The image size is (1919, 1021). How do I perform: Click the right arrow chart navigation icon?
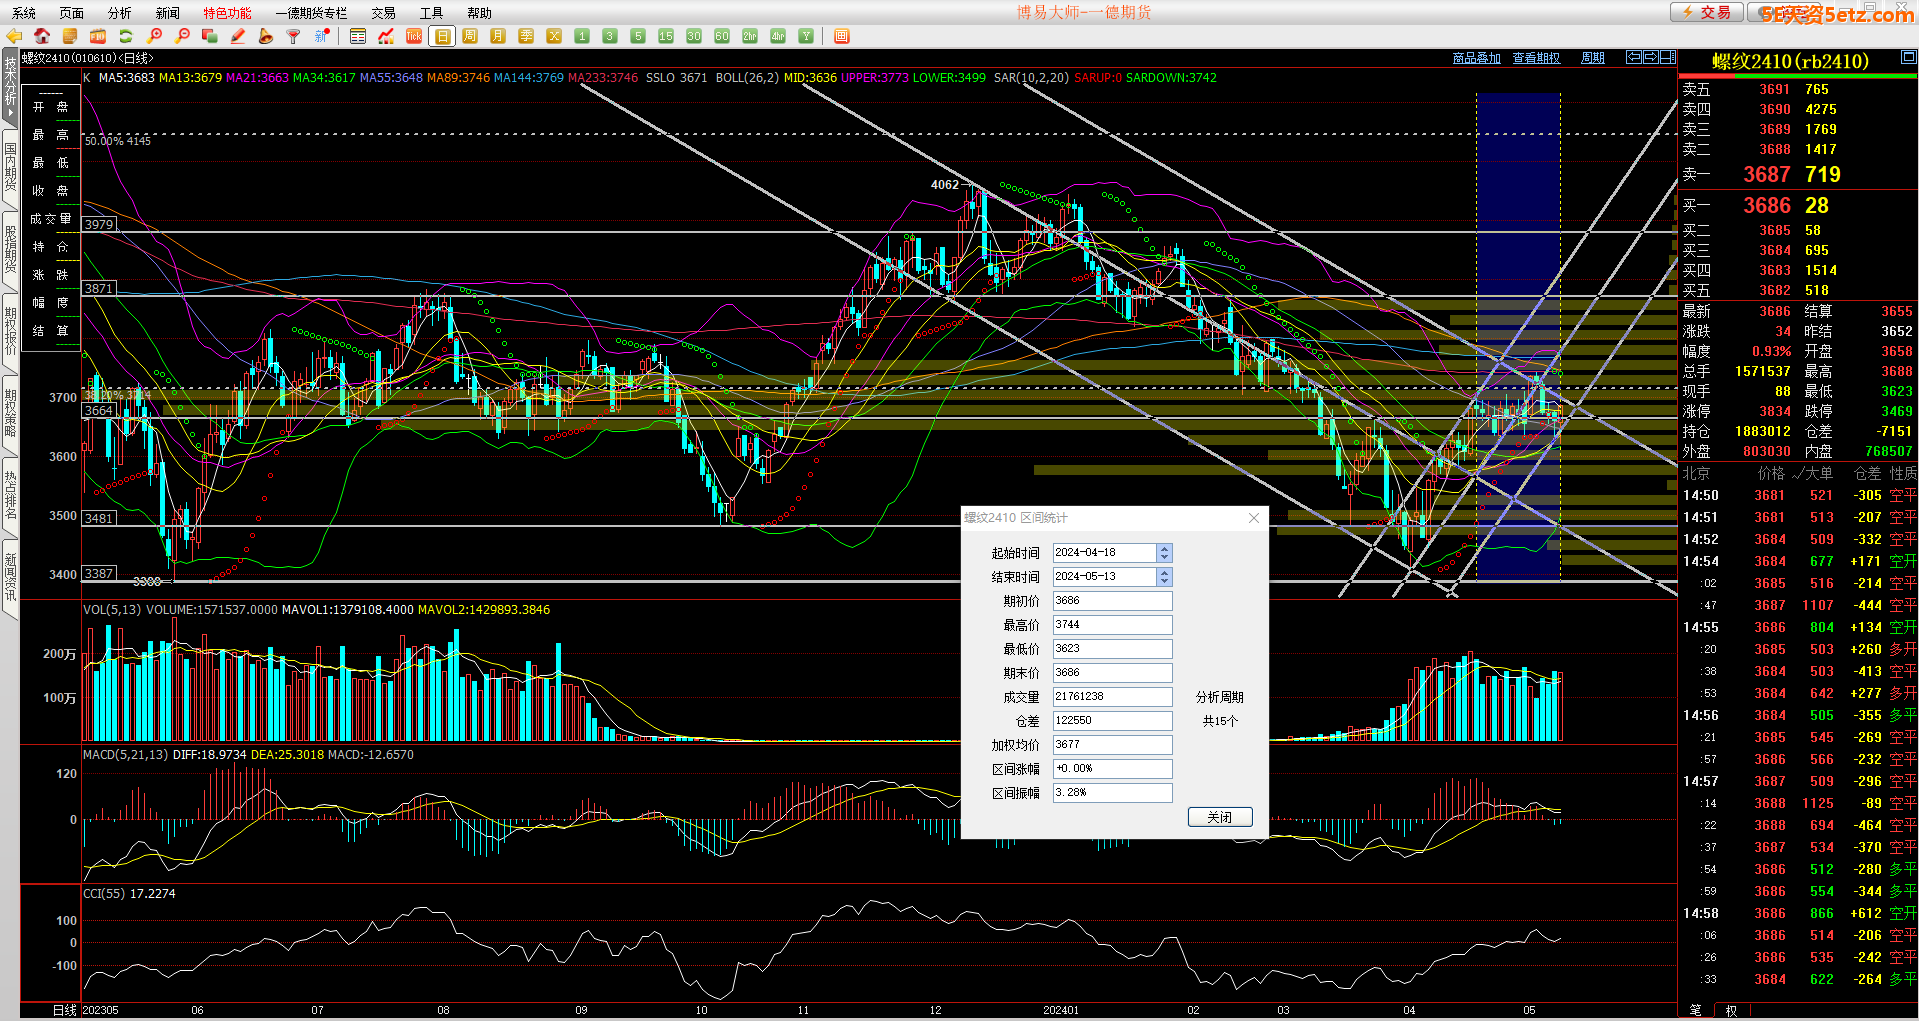coord(1651,57)
